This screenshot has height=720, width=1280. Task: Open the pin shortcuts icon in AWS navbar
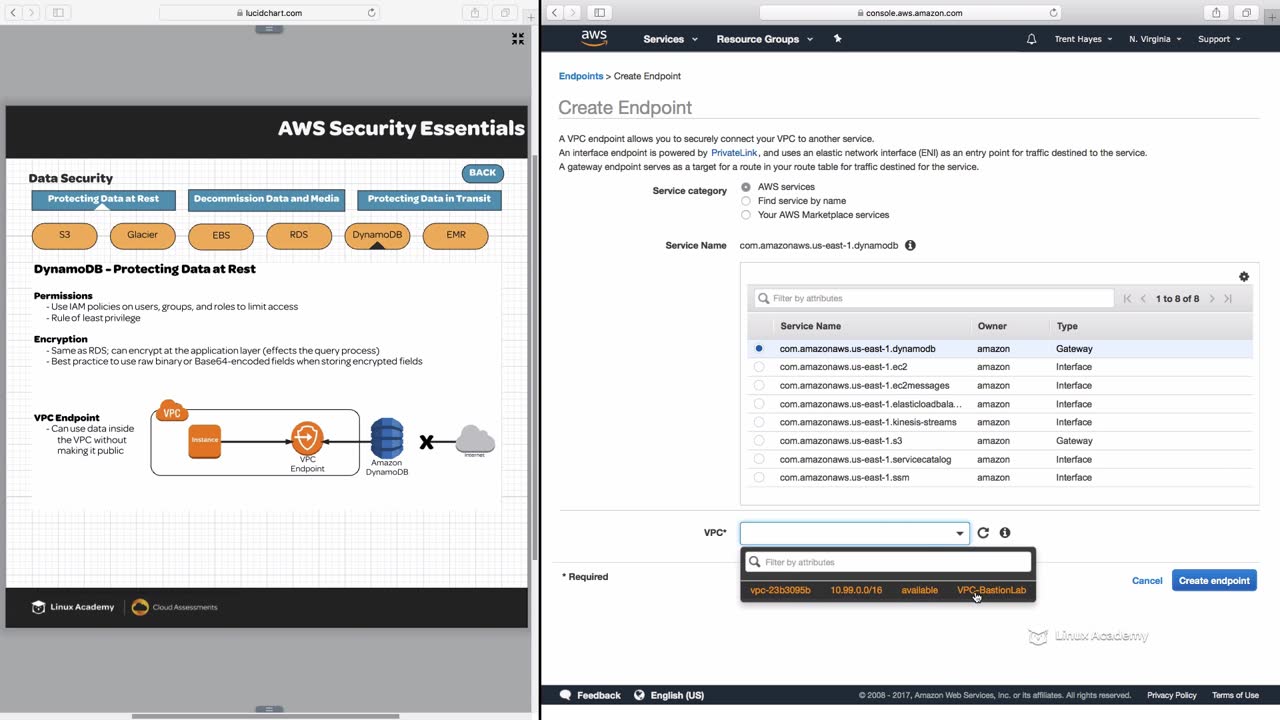point(838,39)
